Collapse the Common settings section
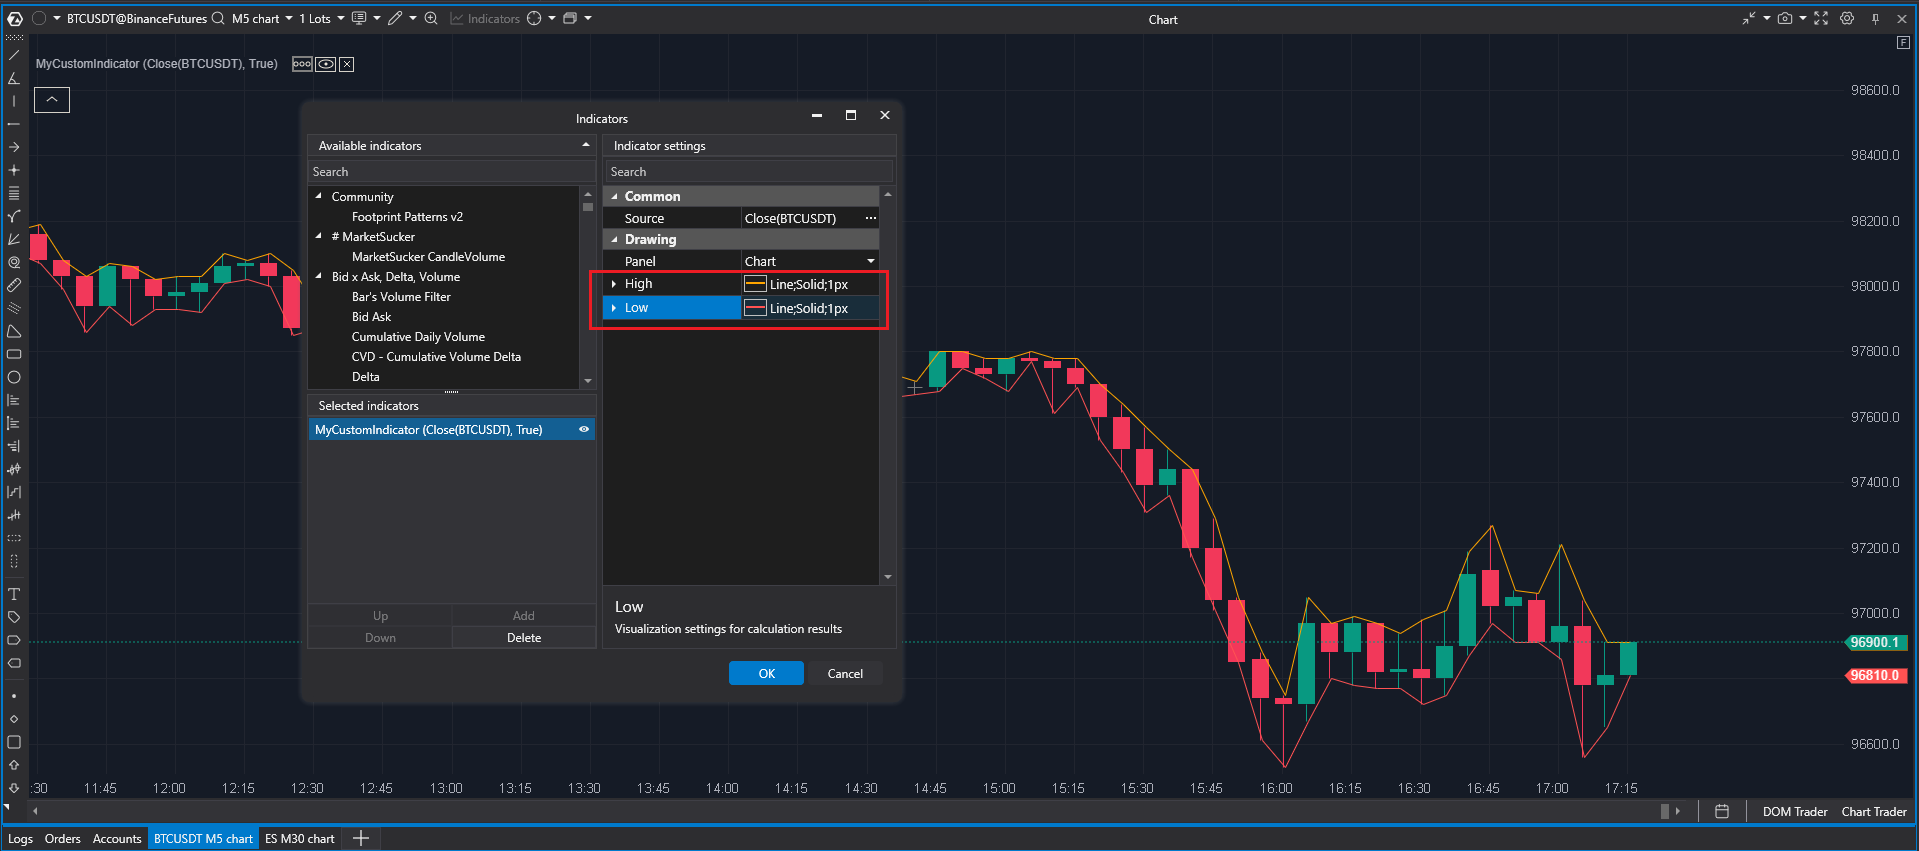Image resolution: width=1919 pixels, height=851 pixels. click(615, 196)
